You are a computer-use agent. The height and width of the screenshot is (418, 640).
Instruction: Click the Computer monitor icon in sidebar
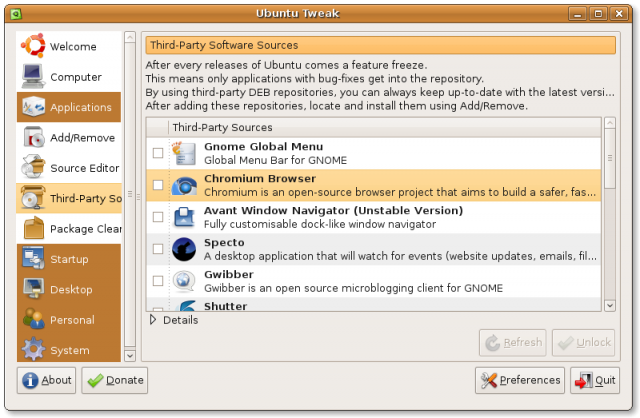[x=33, y=76]
